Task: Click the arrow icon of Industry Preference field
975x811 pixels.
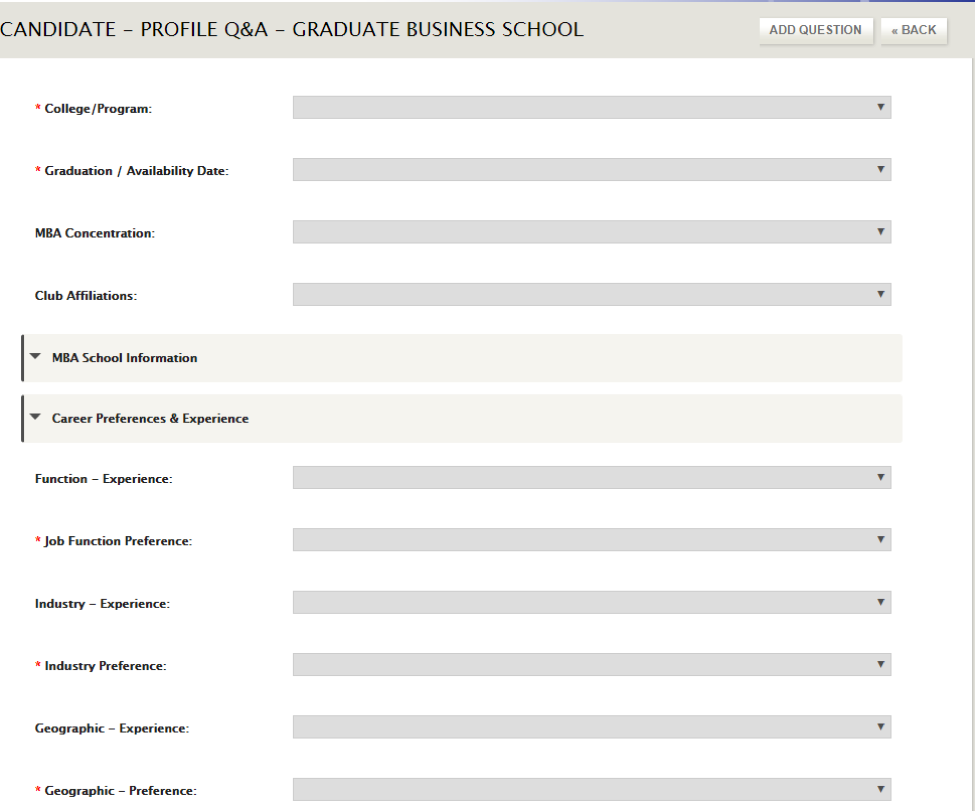Action: [x=880, y=664]
